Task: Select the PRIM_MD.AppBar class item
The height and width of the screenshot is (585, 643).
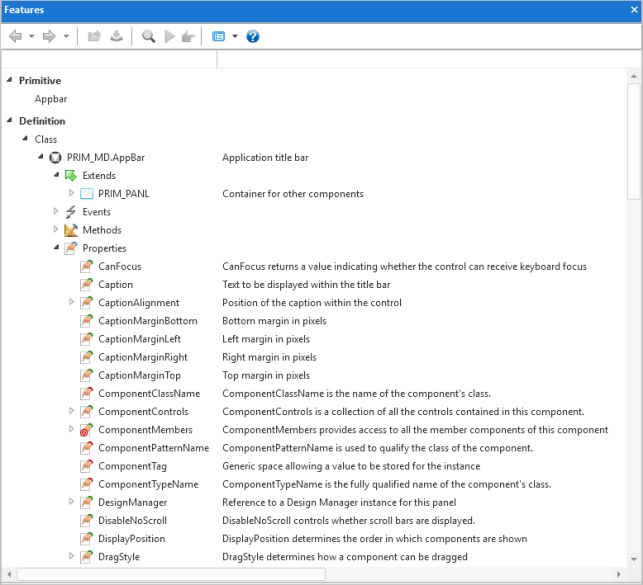Action: (x=106, y=157)
